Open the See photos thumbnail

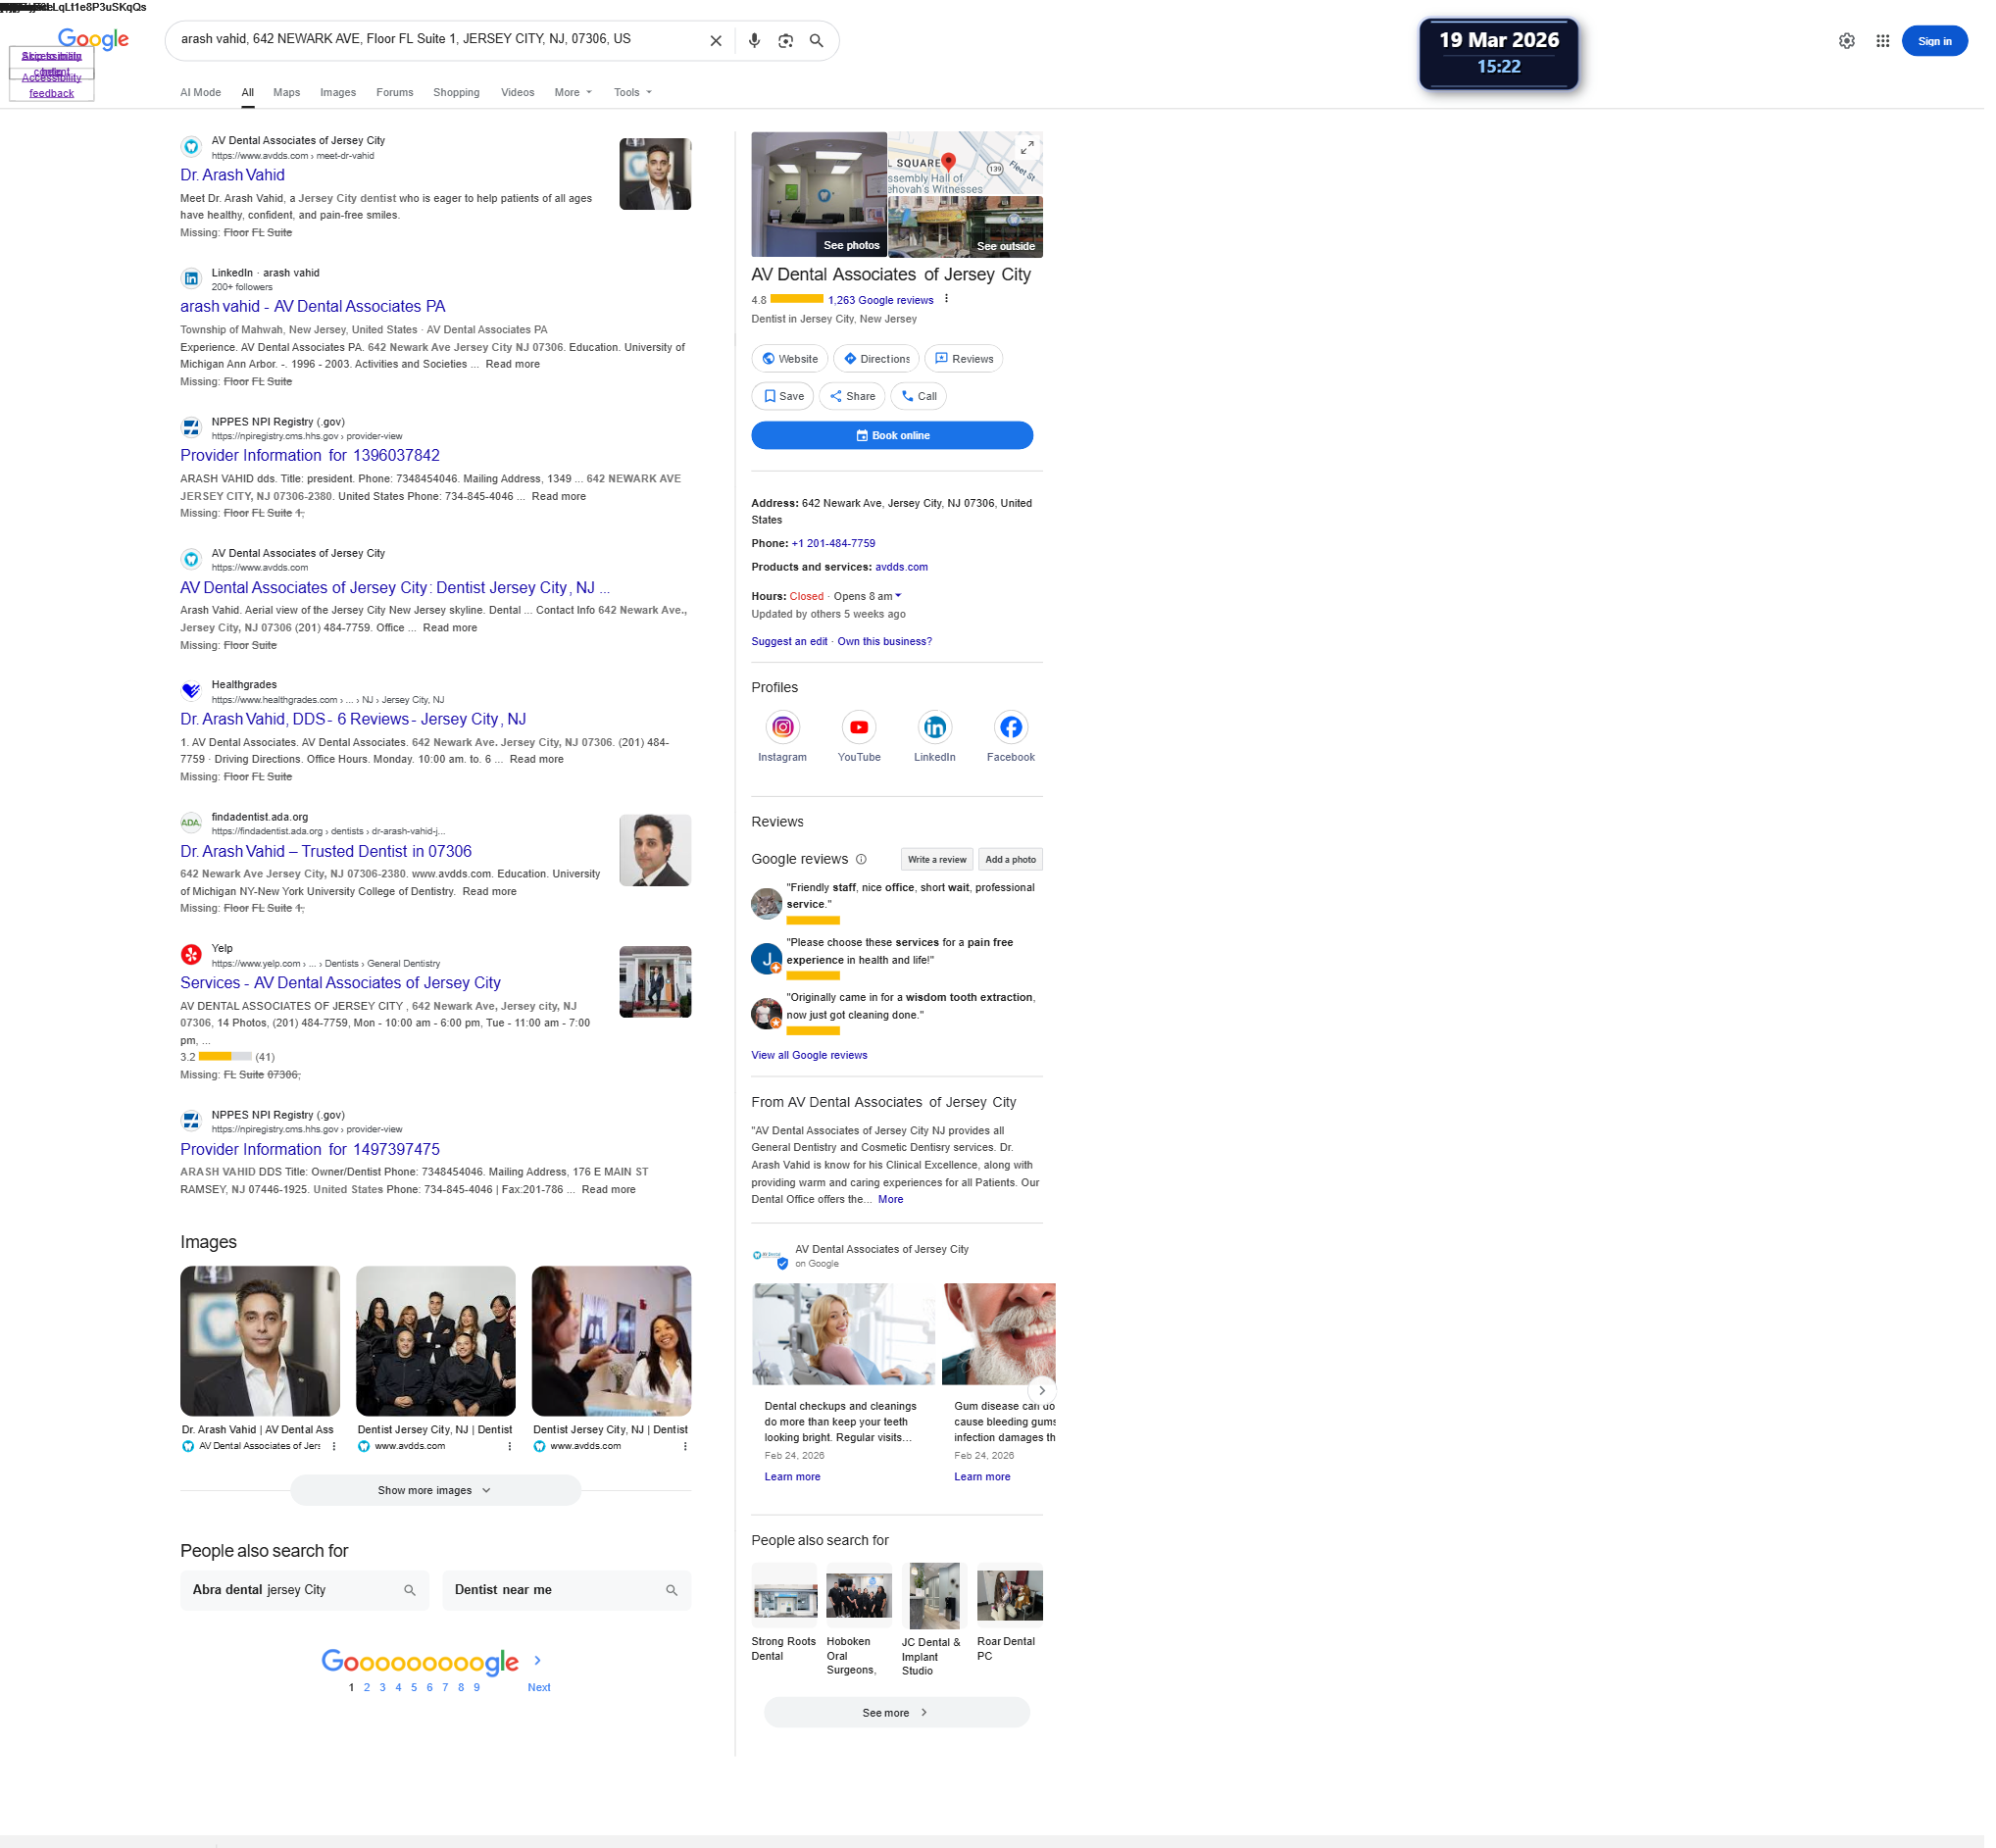[x=818, y=194]
